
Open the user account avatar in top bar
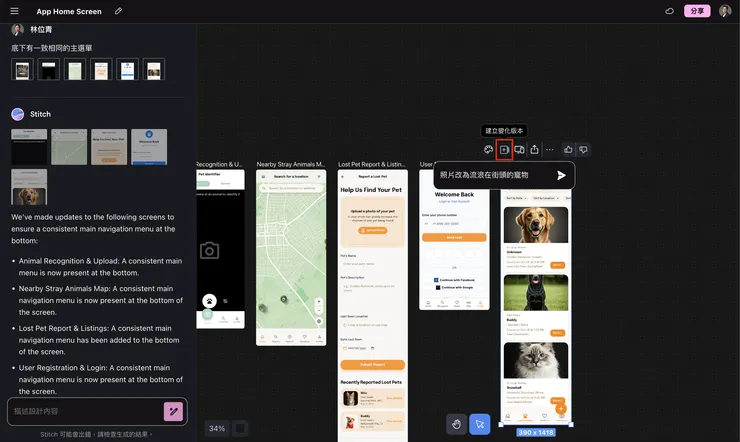tap(725, 11)
